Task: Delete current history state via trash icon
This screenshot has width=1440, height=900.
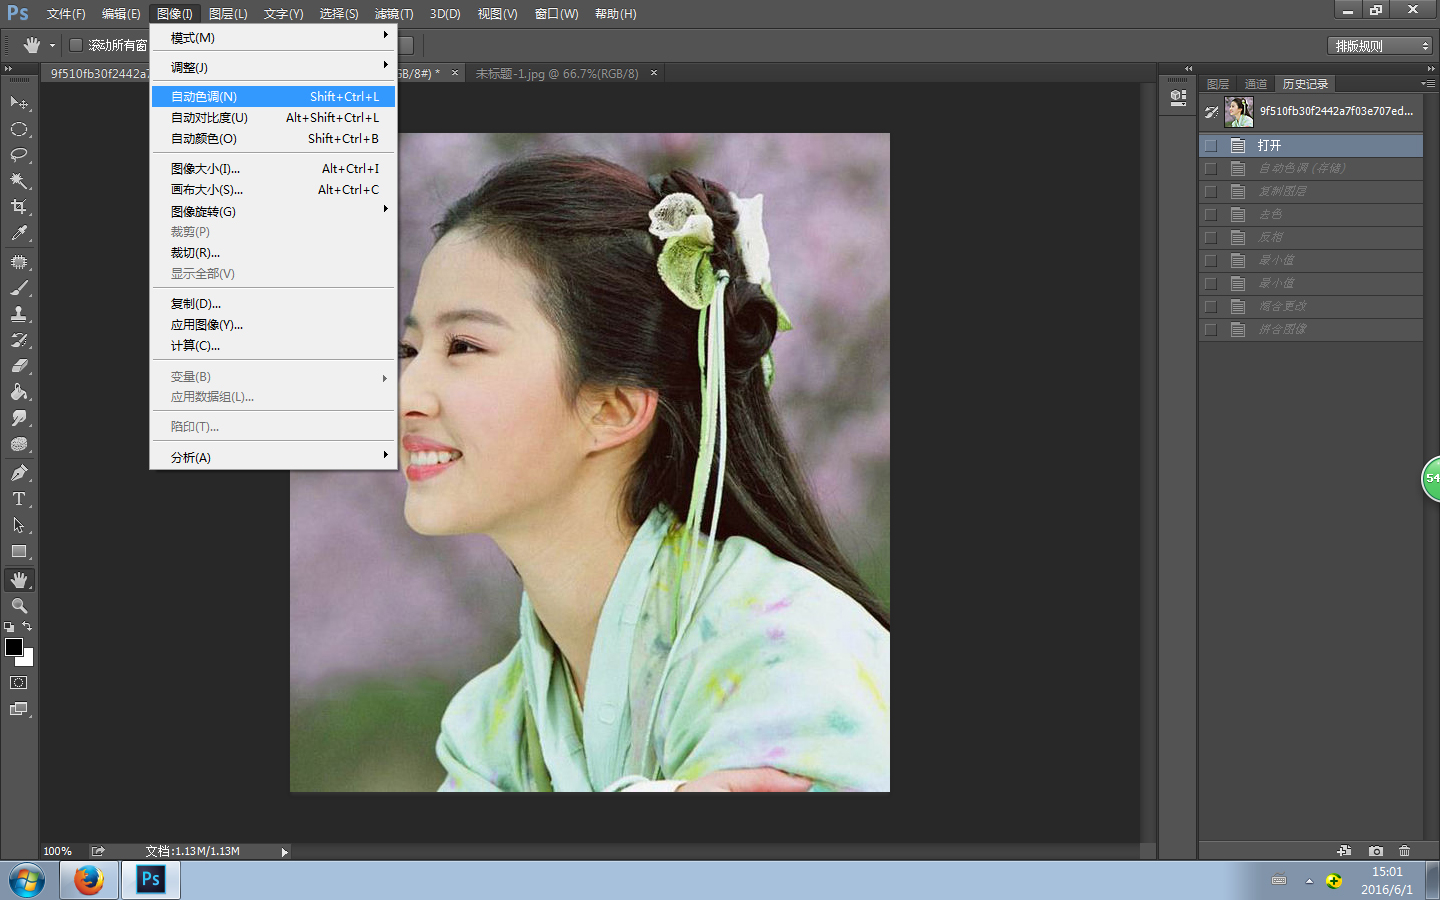Action: point(1404,851)
